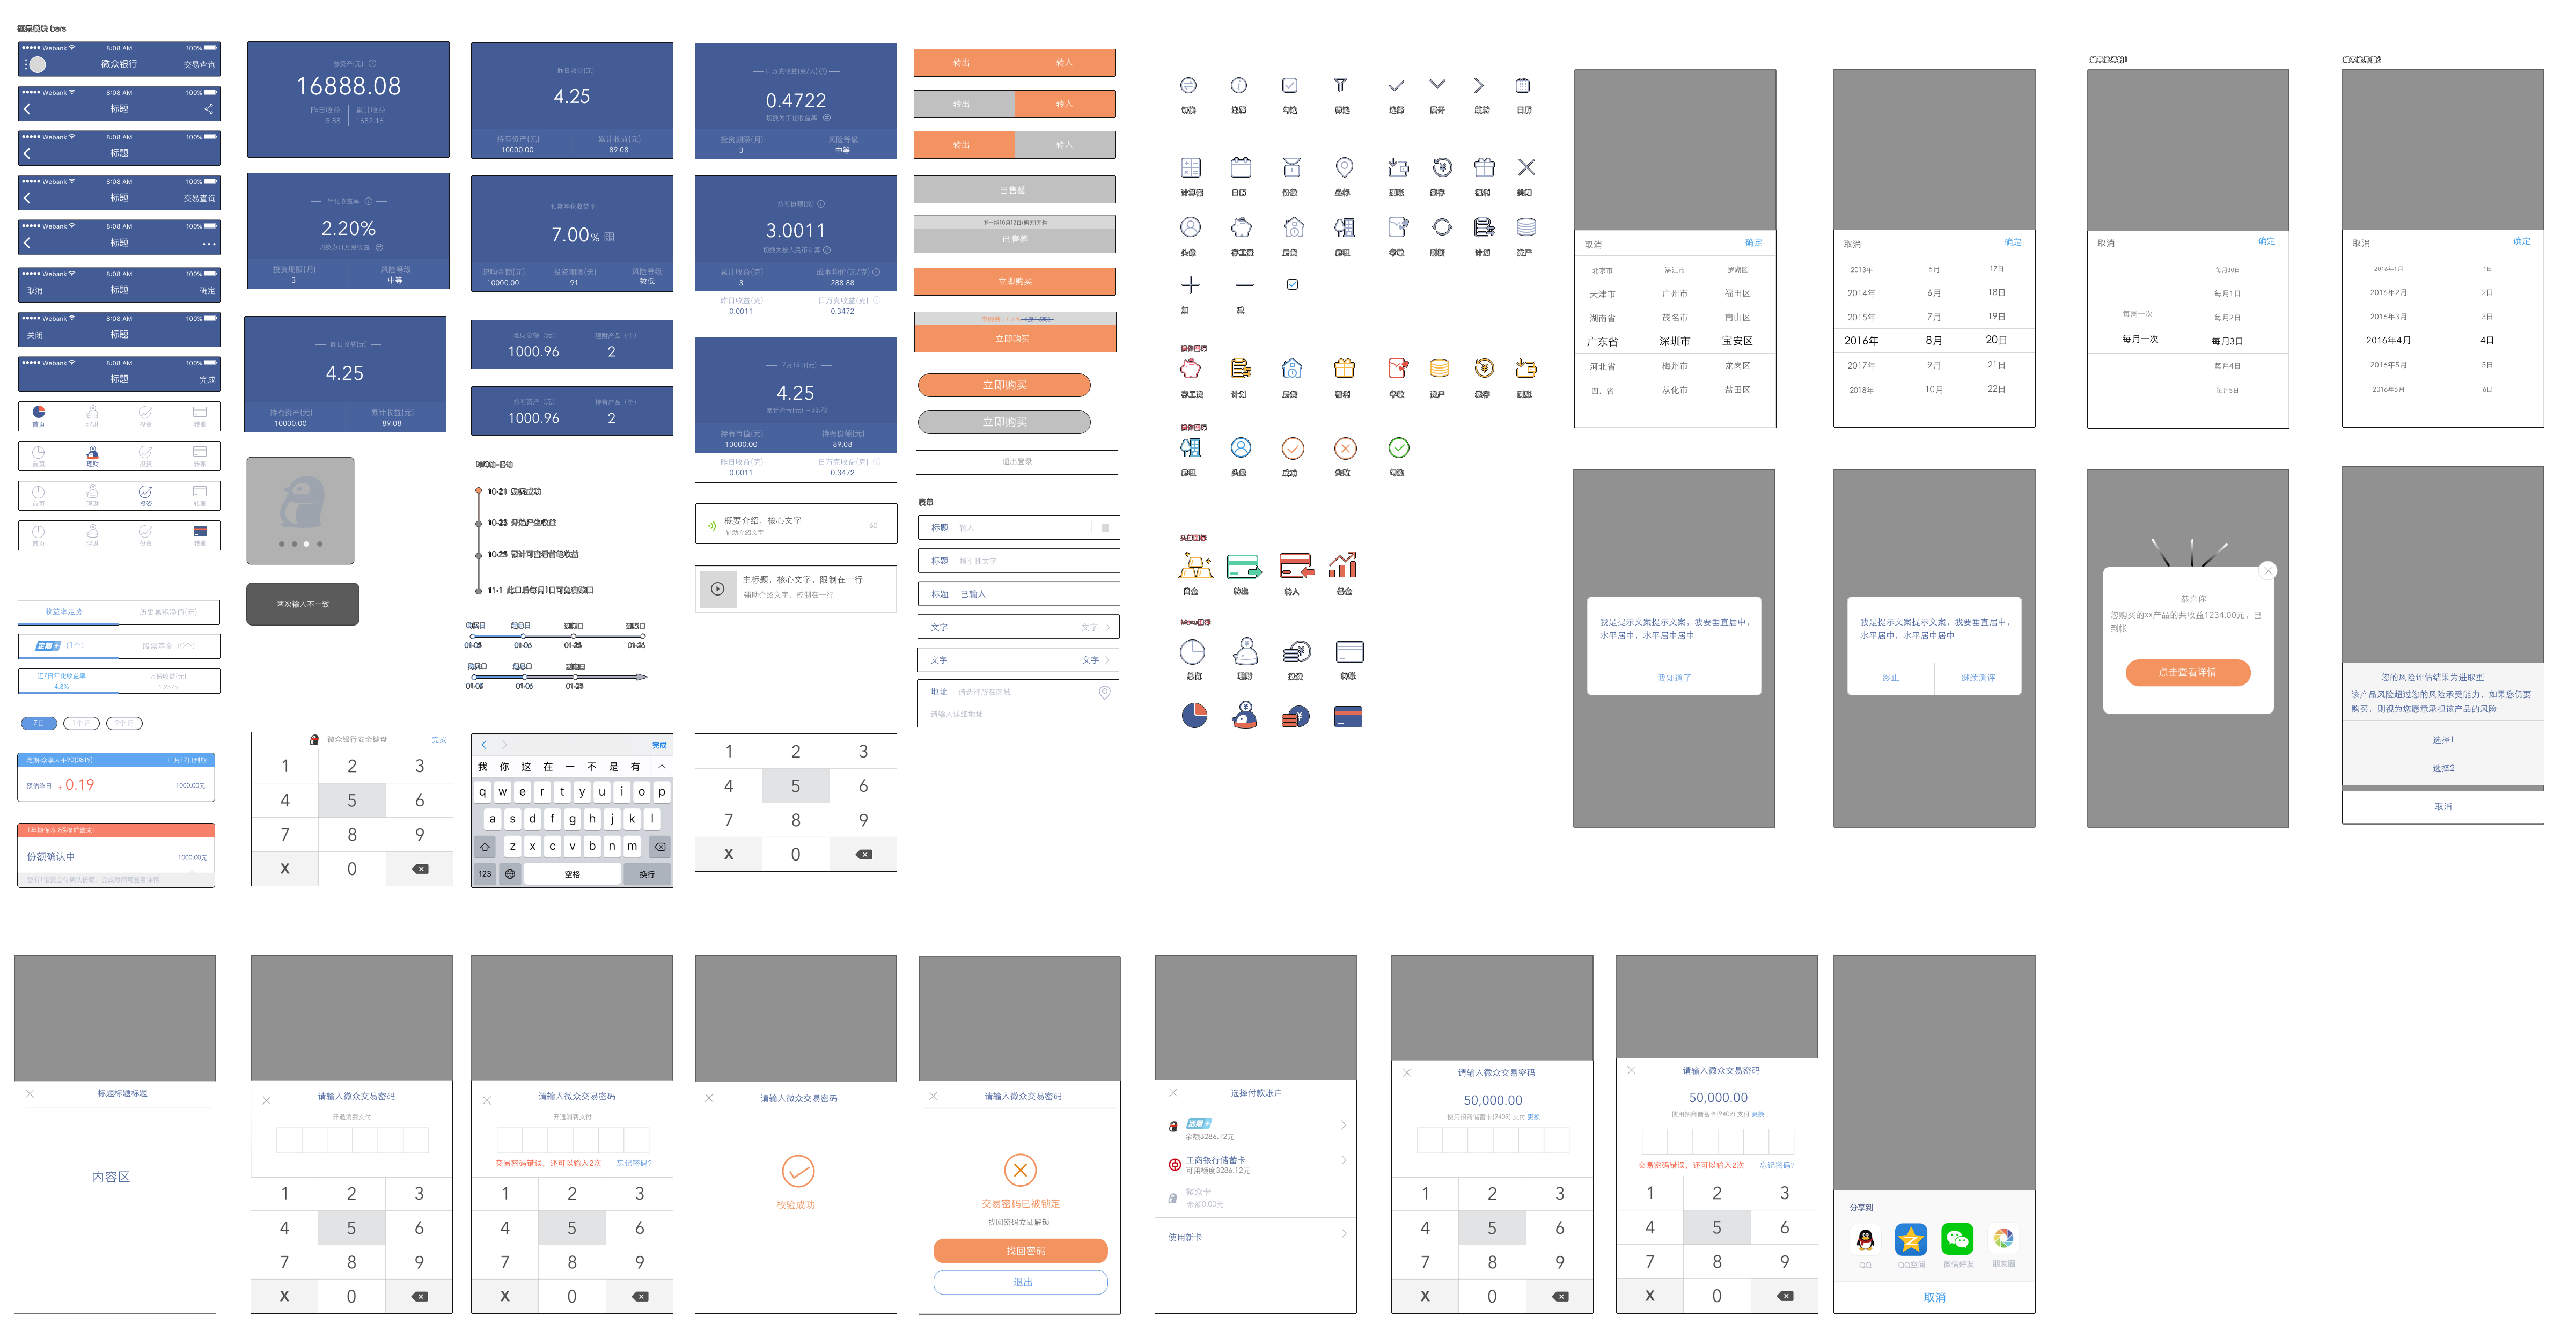Open the 宝安区 district dropdown

[1738, 341]
